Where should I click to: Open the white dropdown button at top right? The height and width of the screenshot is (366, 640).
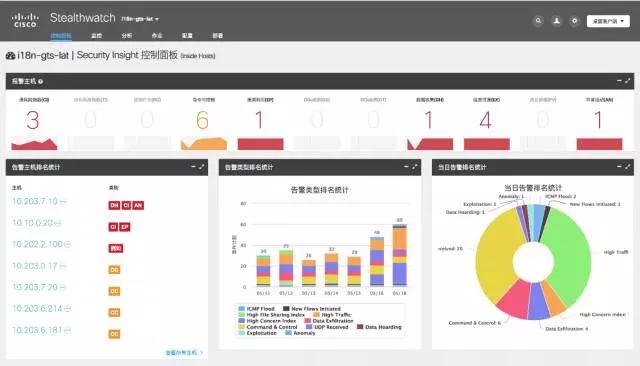click(x=608, y=21)
